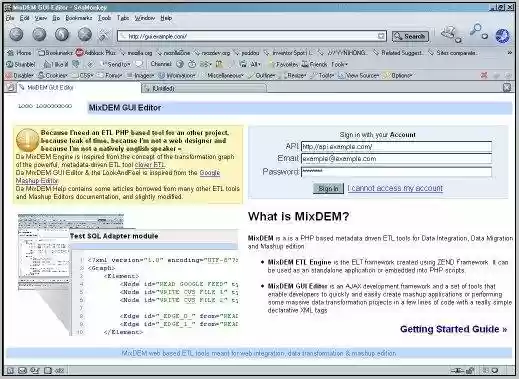Open the View menu
519x379 pixels.
click(41, 18)
